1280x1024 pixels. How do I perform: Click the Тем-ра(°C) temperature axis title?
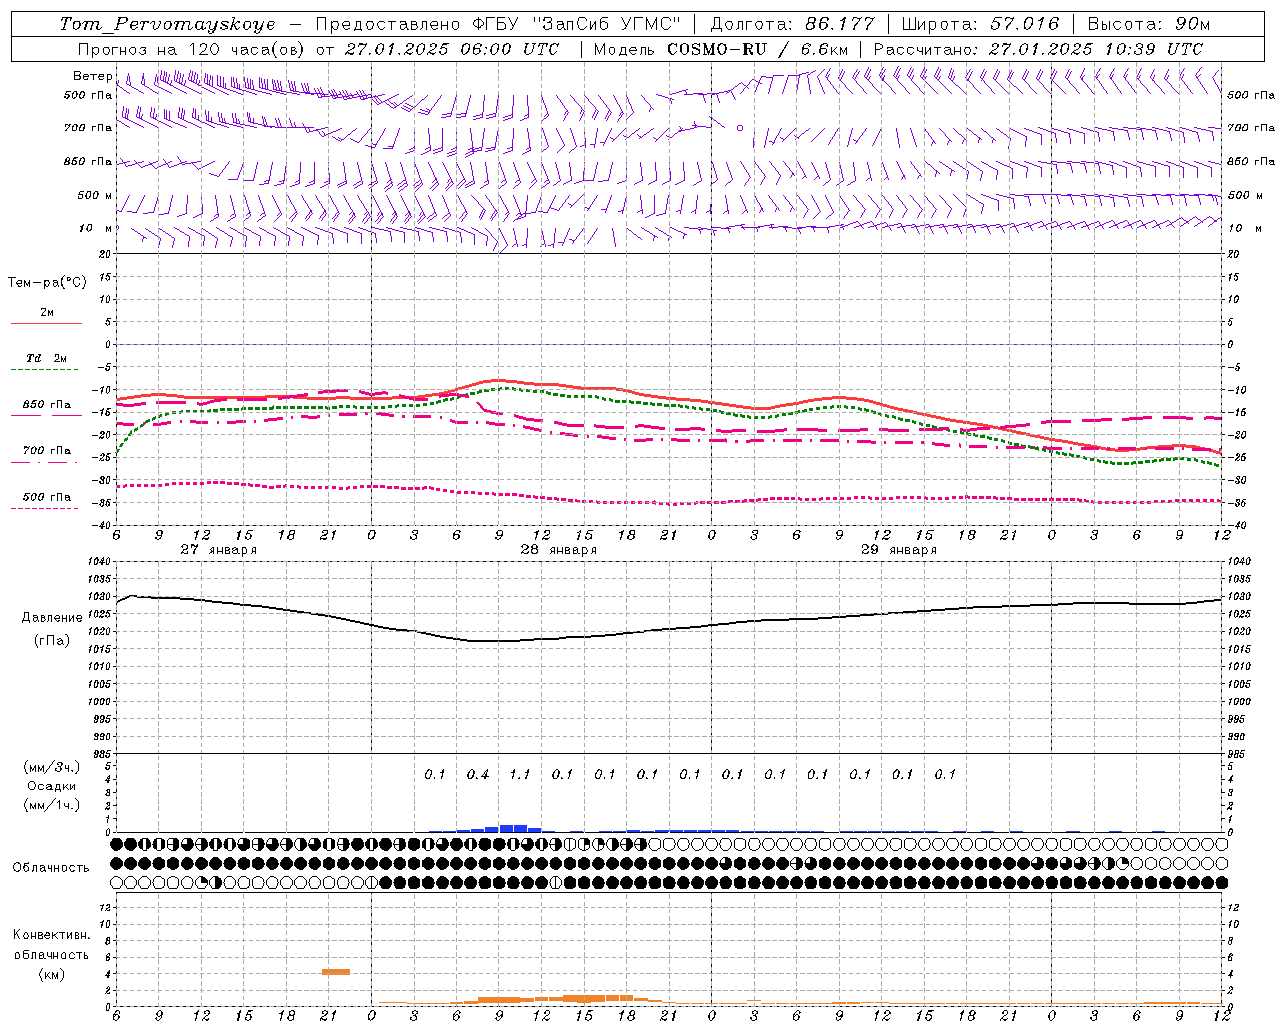pyautogui.click(x=47, y=283)
